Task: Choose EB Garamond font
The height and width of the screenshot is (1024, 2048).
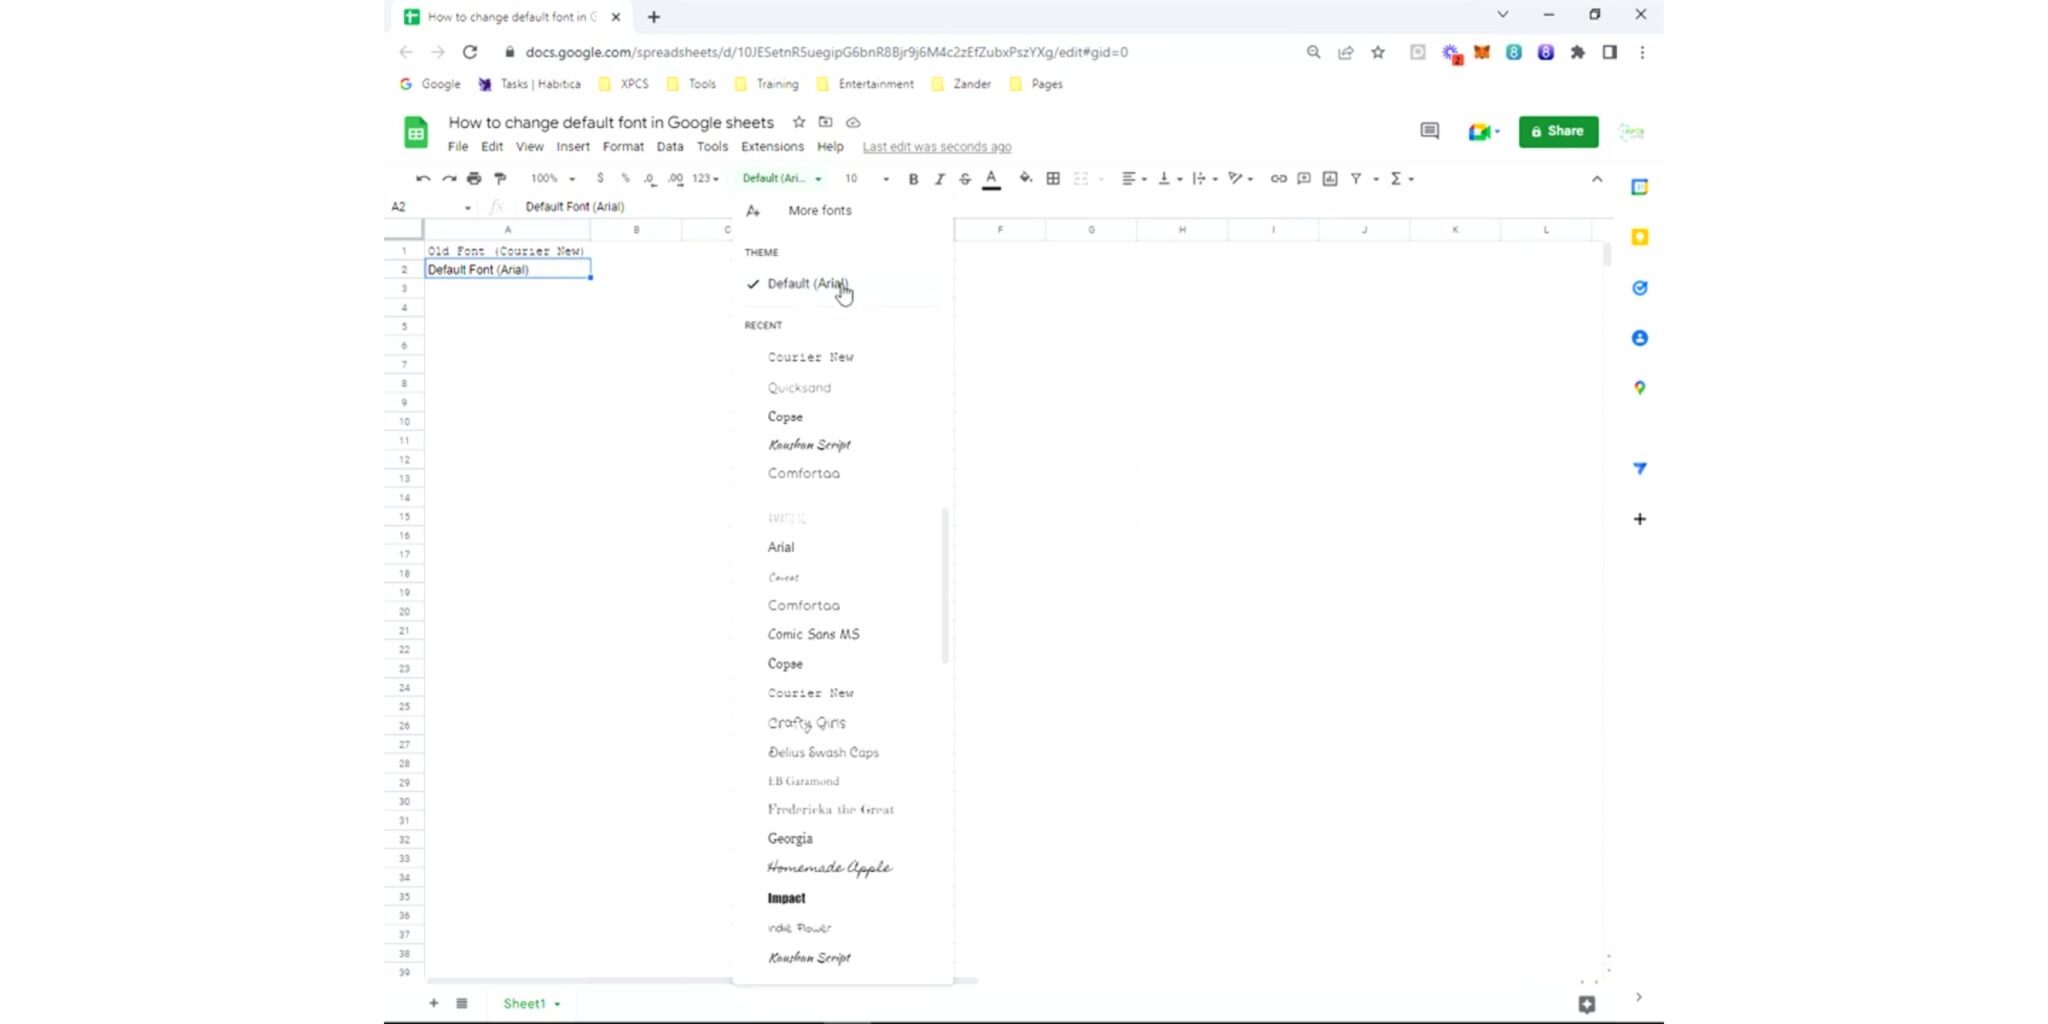Action: point(803,781)
